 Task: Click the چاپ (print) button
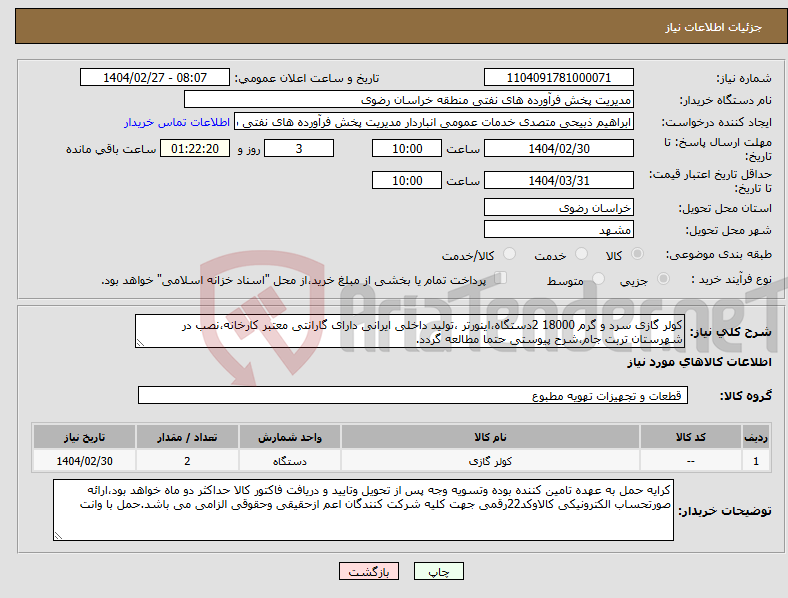click(439, 571)
